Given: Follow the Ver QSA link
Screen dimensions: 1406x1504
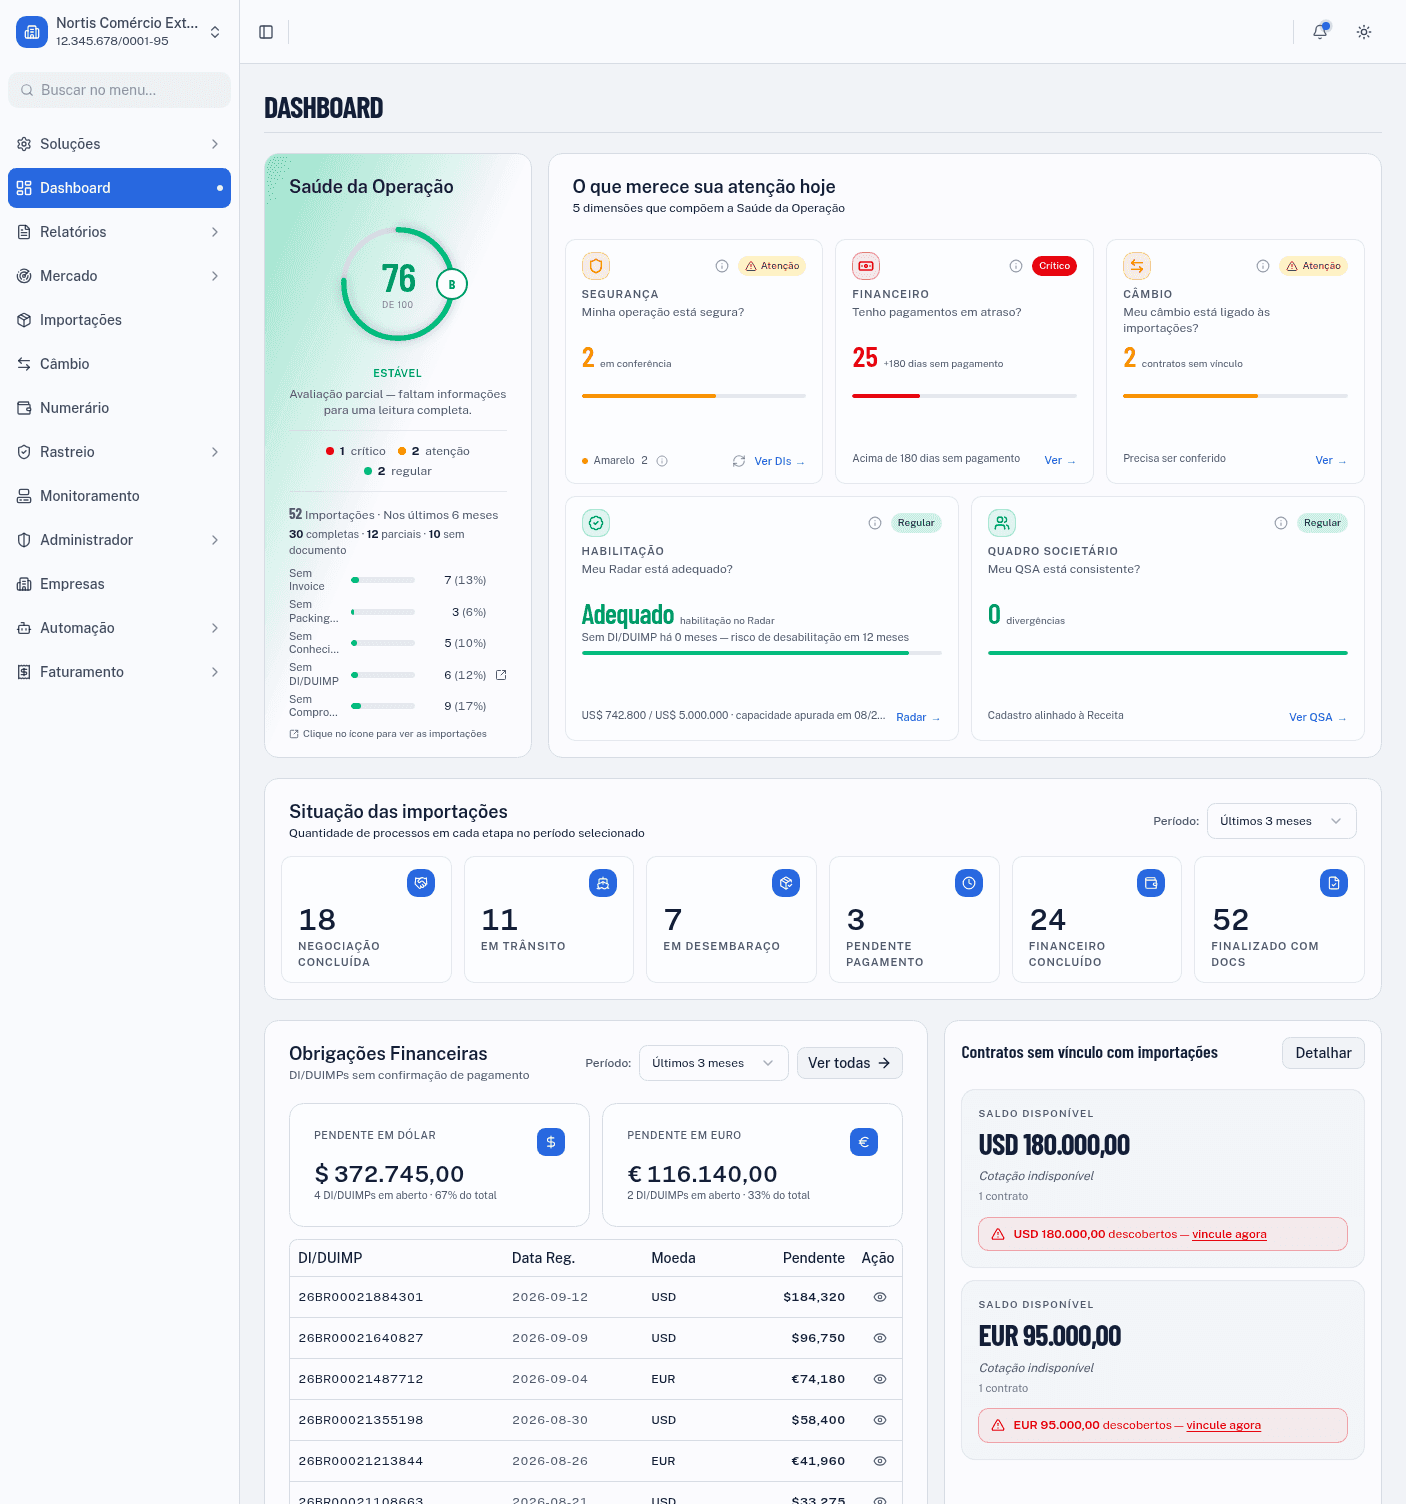Looking at the screenshot, I should point(1317,717).
